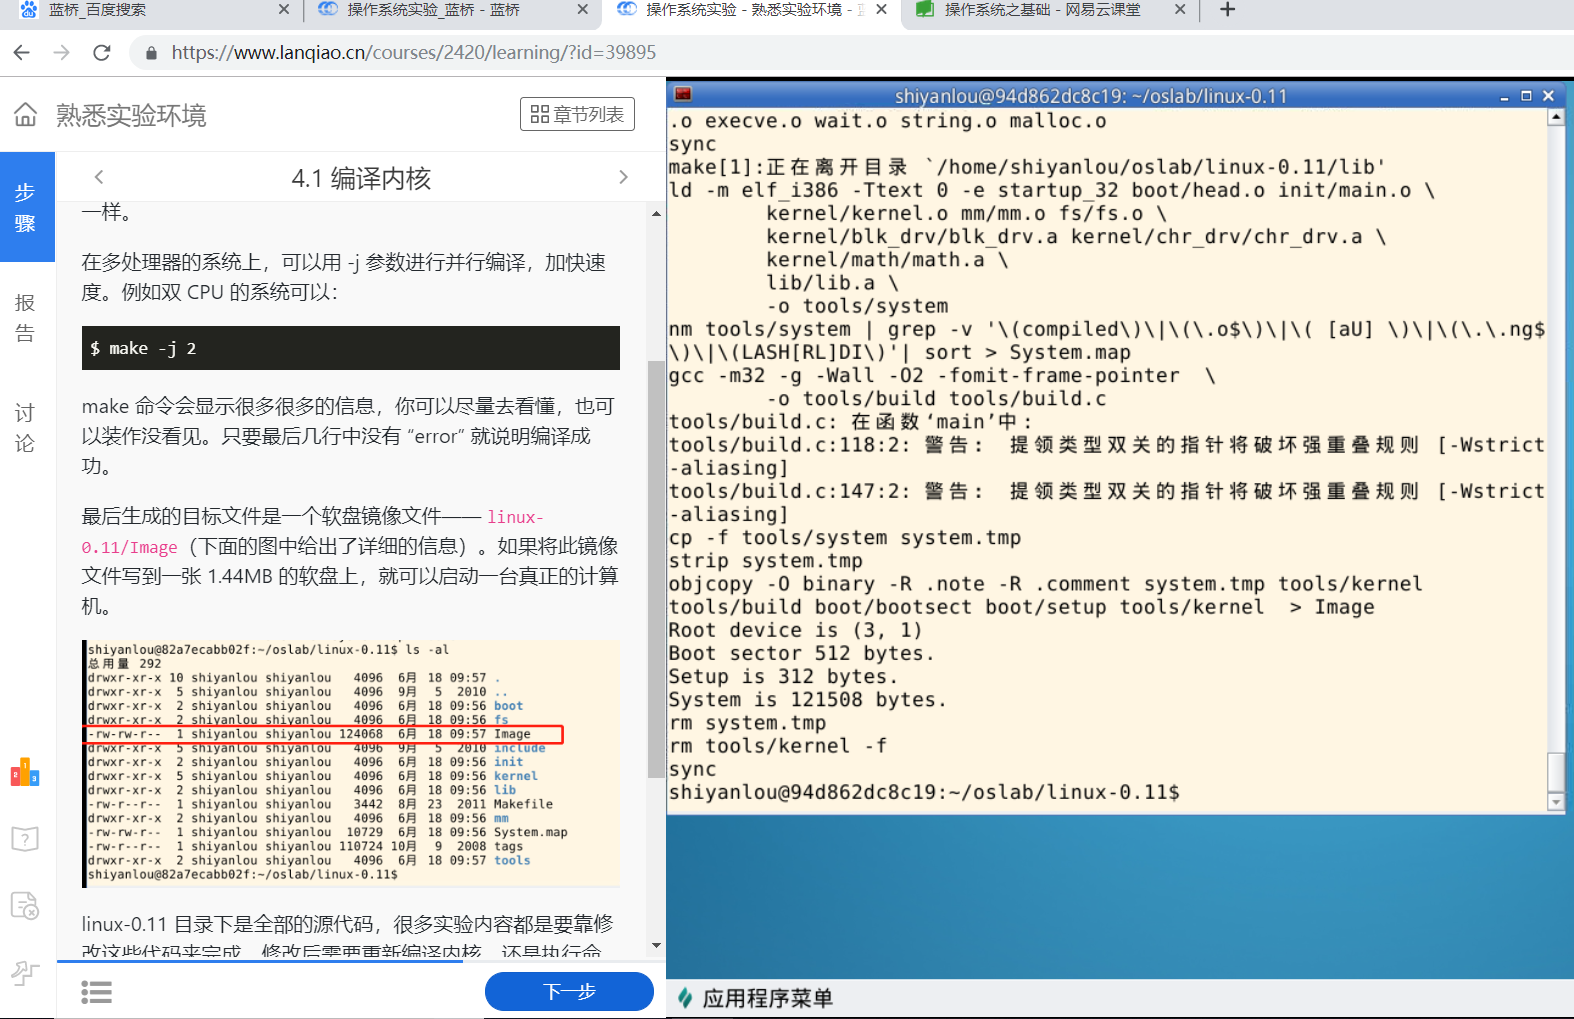Open the step list icon at bottom
Viewport: 1574px width, 1019px height.
tap(96, 992)
